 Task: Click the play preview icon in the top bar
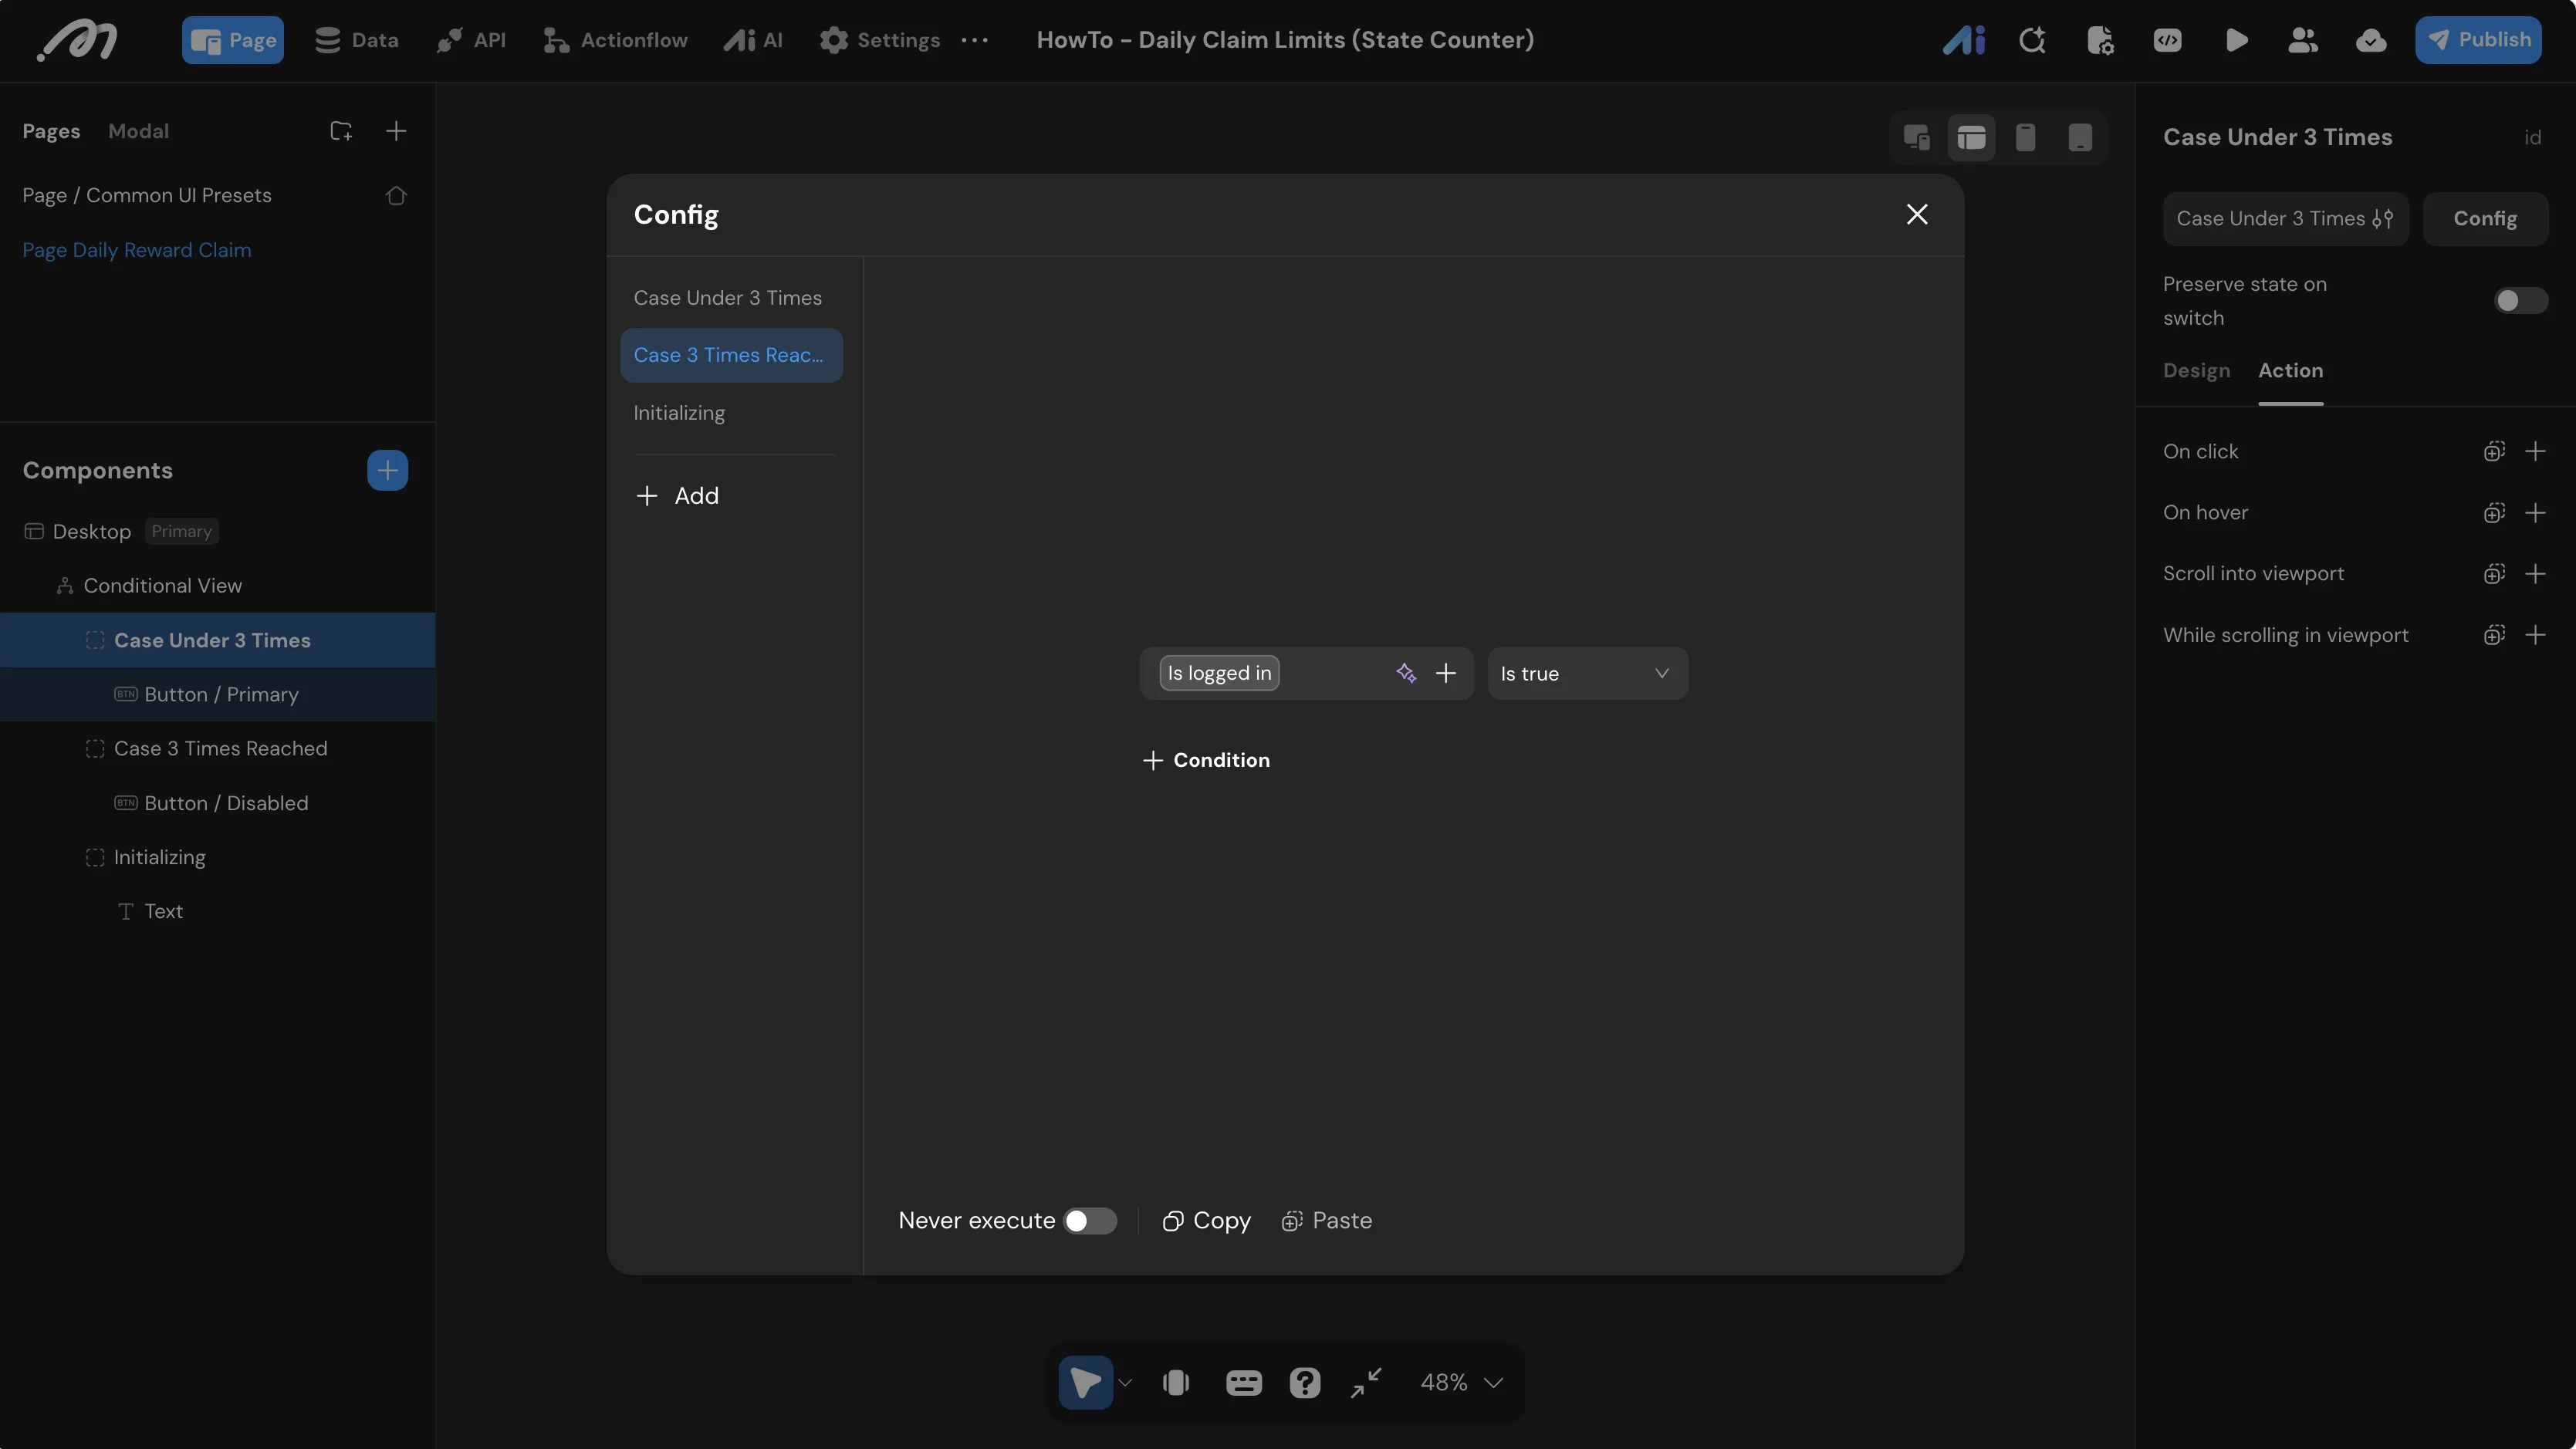tap(2236, 40)
